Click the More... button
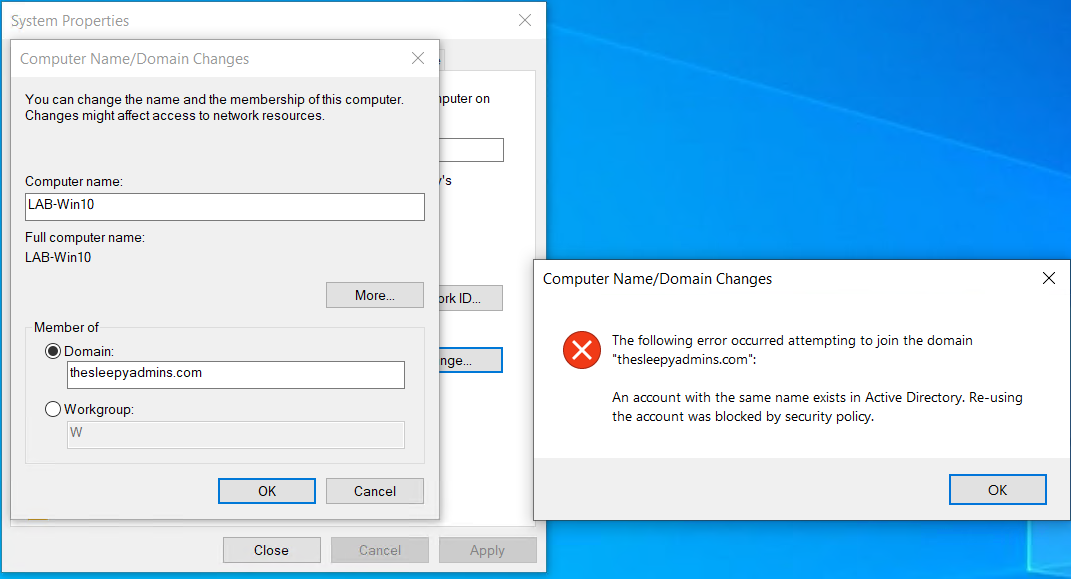 (374, 295)
